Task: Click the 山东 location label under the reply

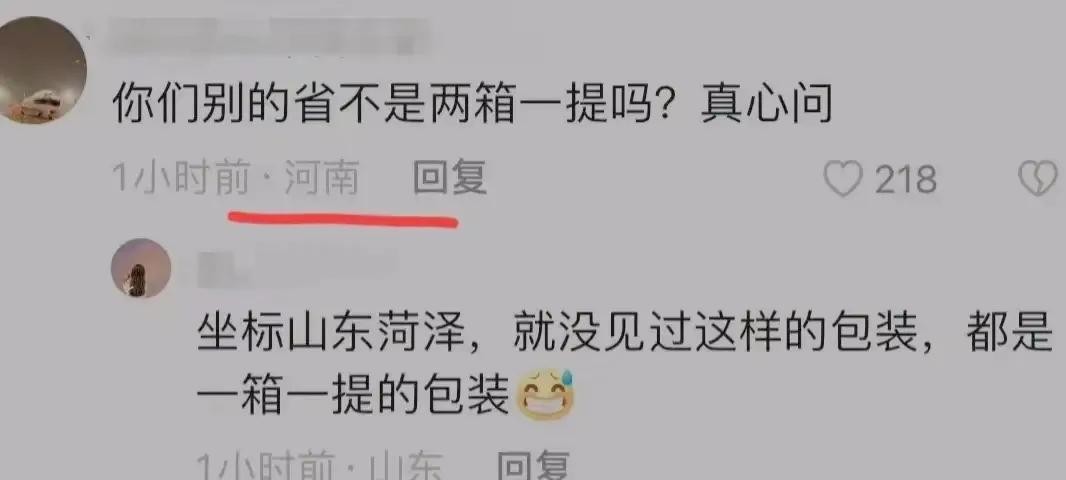Action: pyautogui.click(x=405, y=467)
